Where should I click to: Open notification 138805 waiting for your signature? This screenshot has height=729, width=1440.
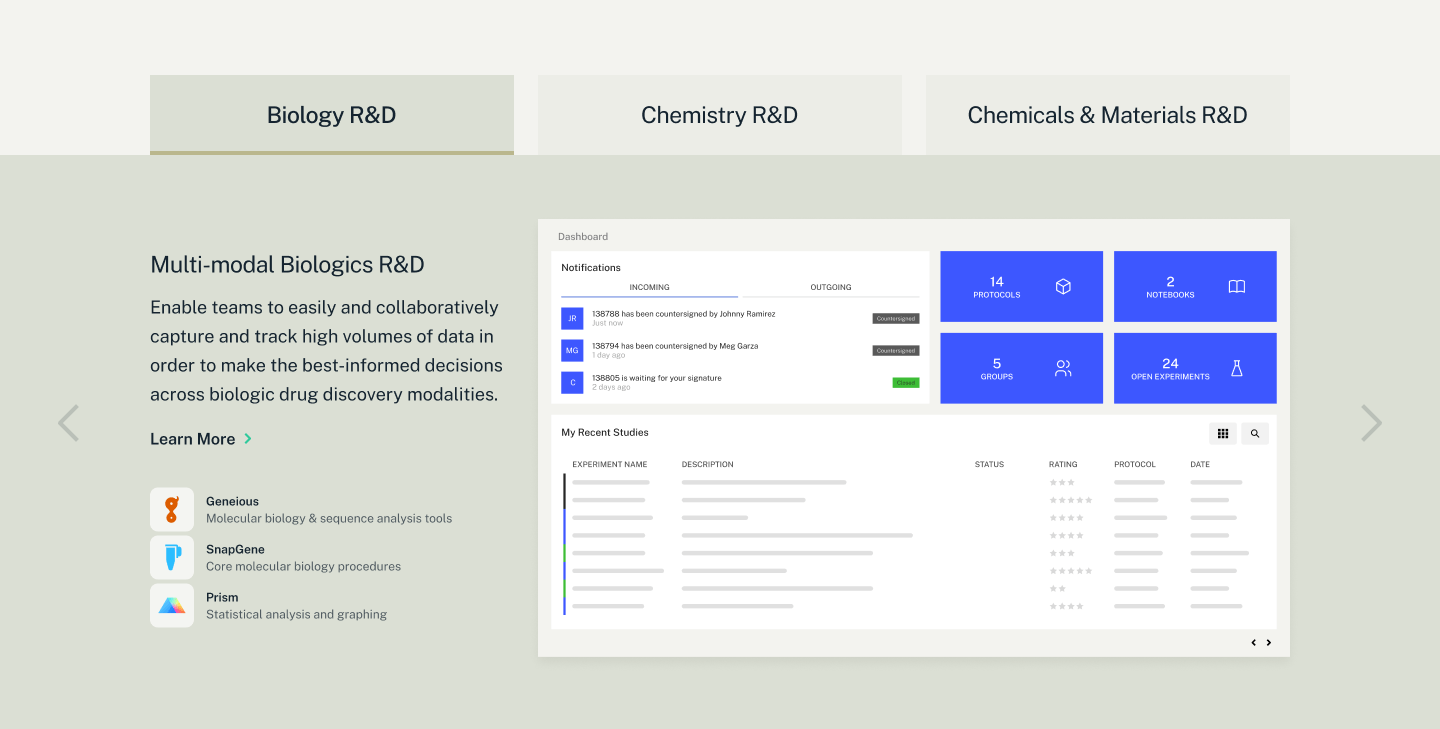657,378
